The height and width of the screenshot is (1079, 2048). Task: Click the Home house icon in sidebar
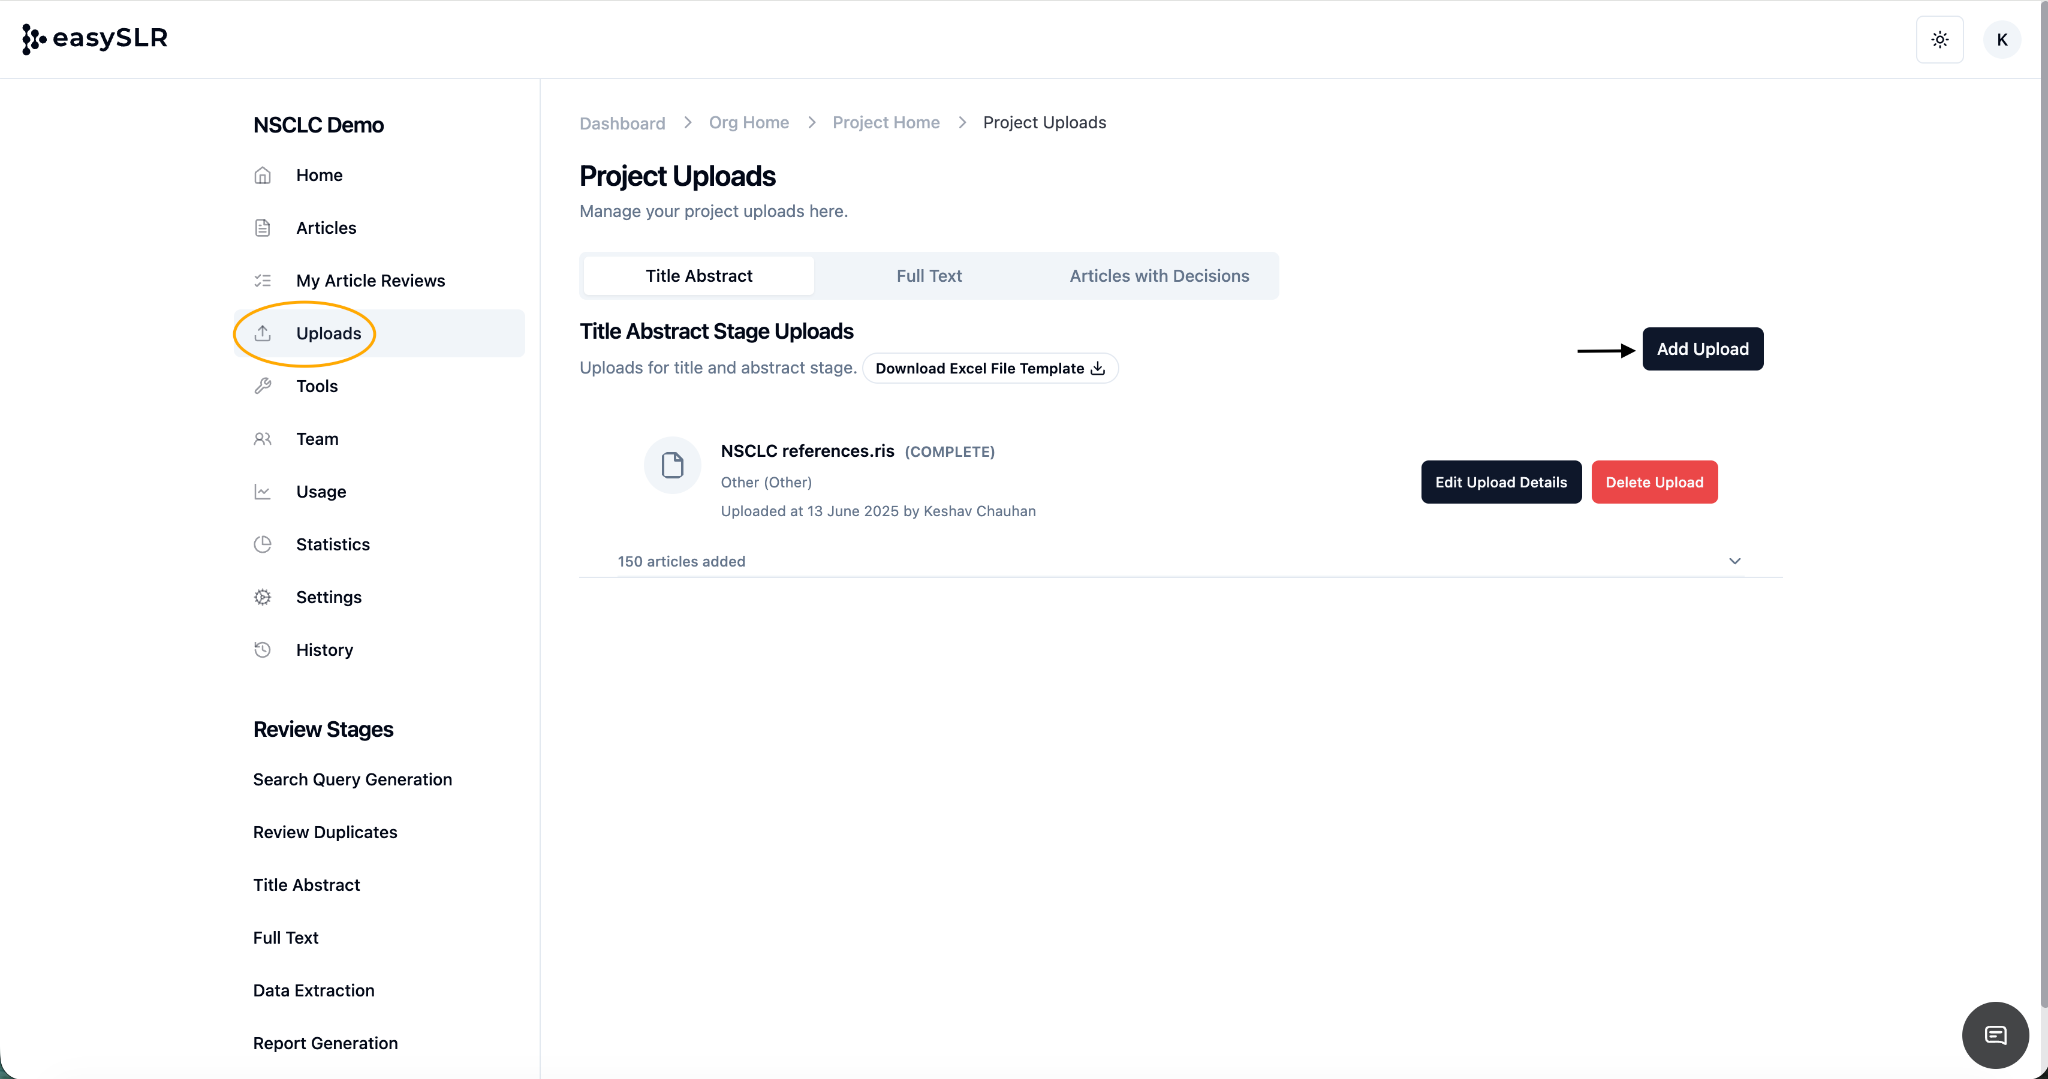[263, 175]
